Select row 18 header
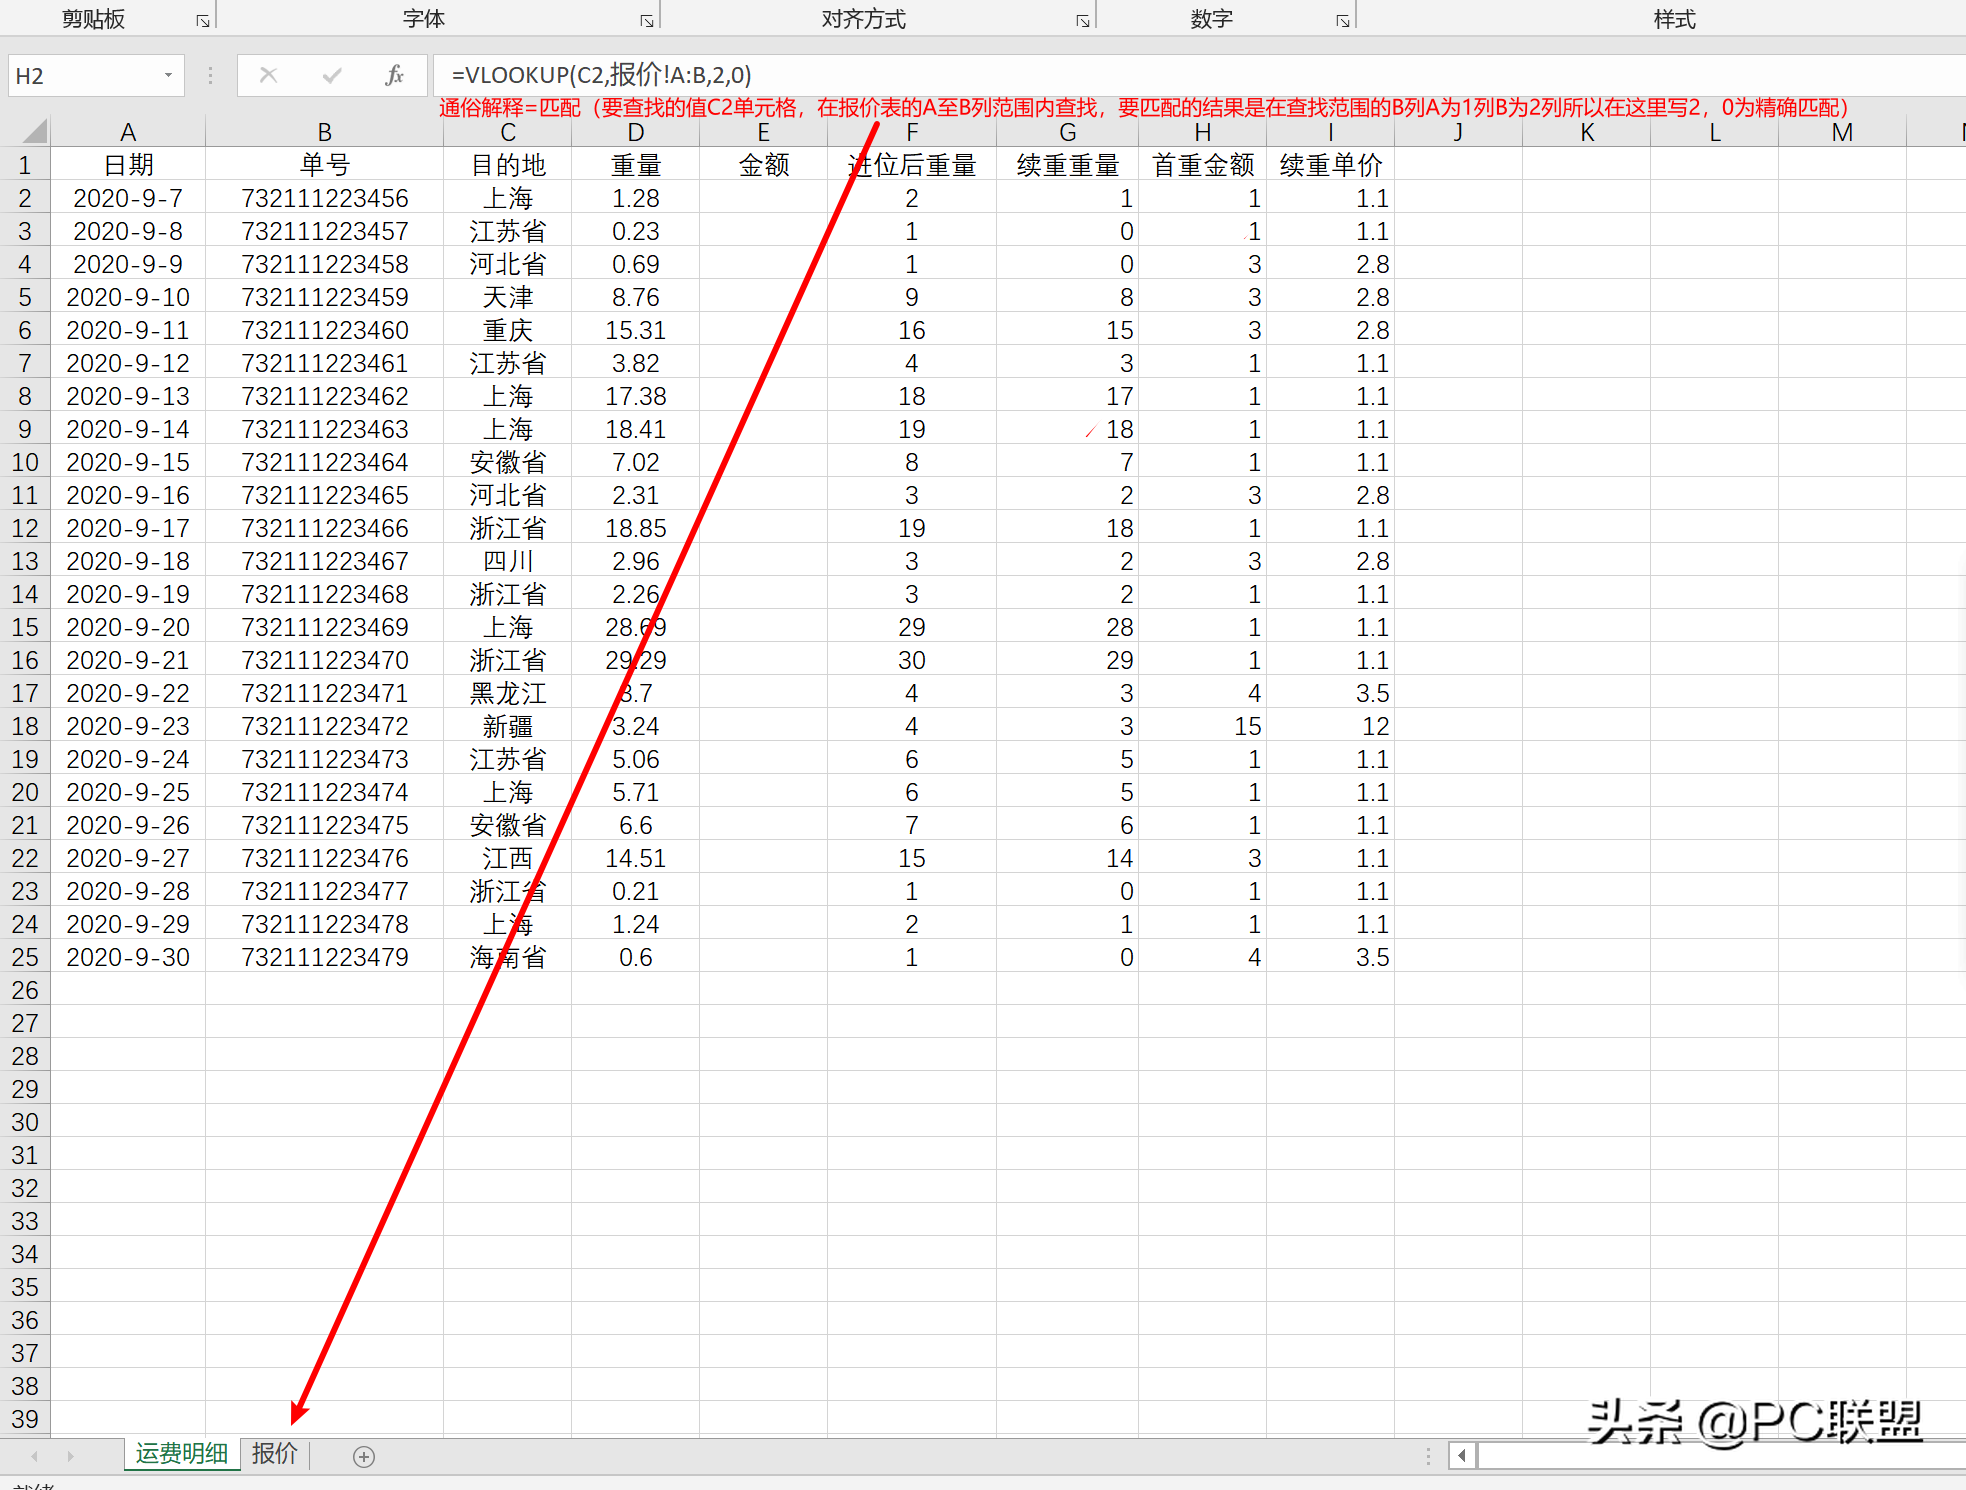This screenshot has width=1966, height=1490. (25, 726)
